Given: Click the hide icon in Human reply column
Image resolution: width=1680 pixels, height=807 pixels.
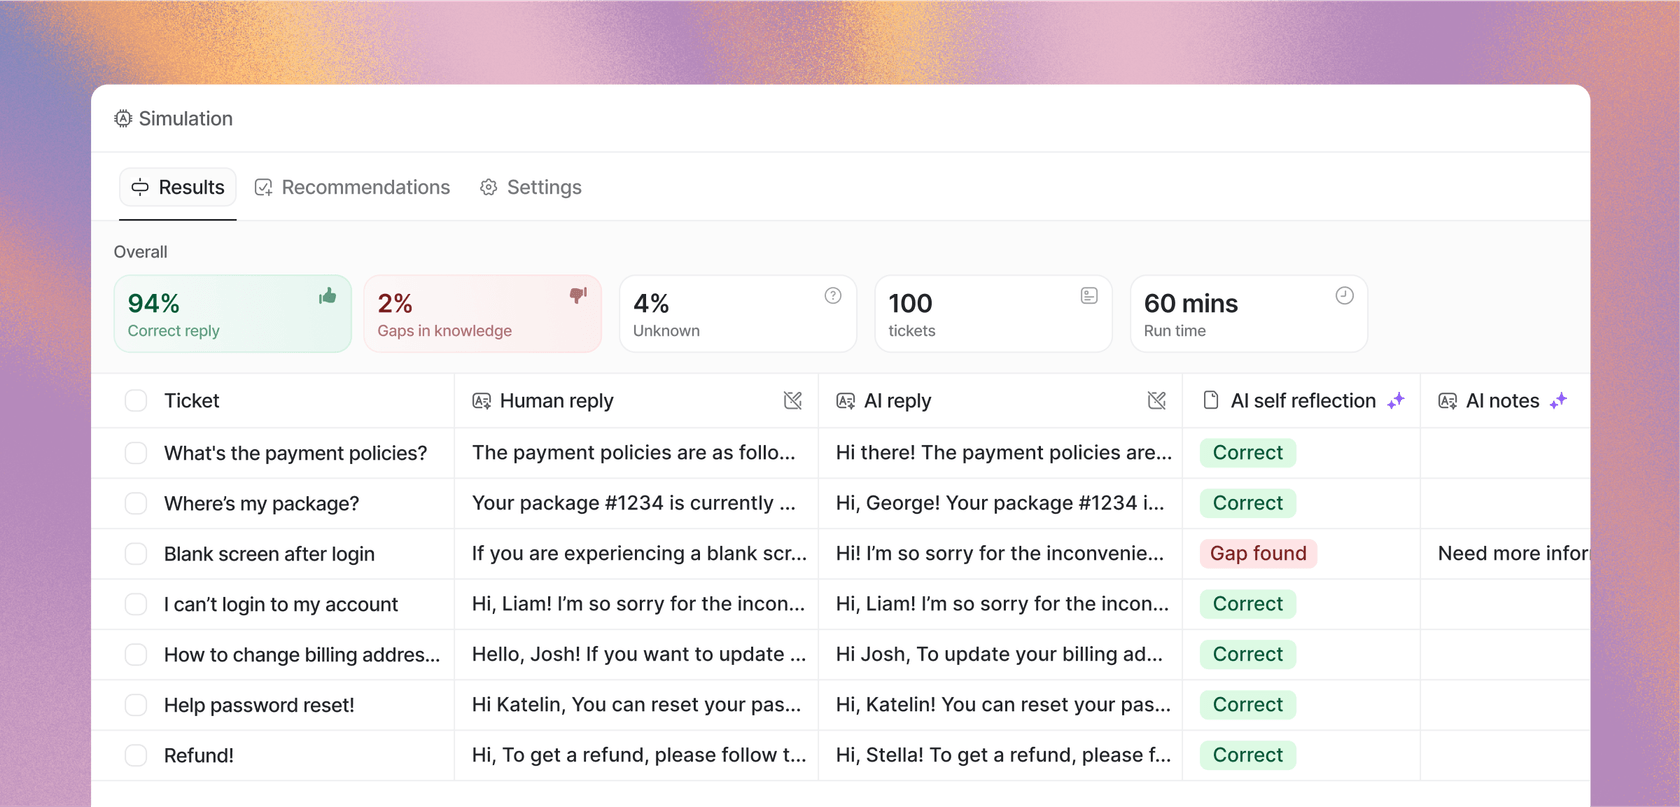Looking at the screenshot, I should (x=793, y=401).
